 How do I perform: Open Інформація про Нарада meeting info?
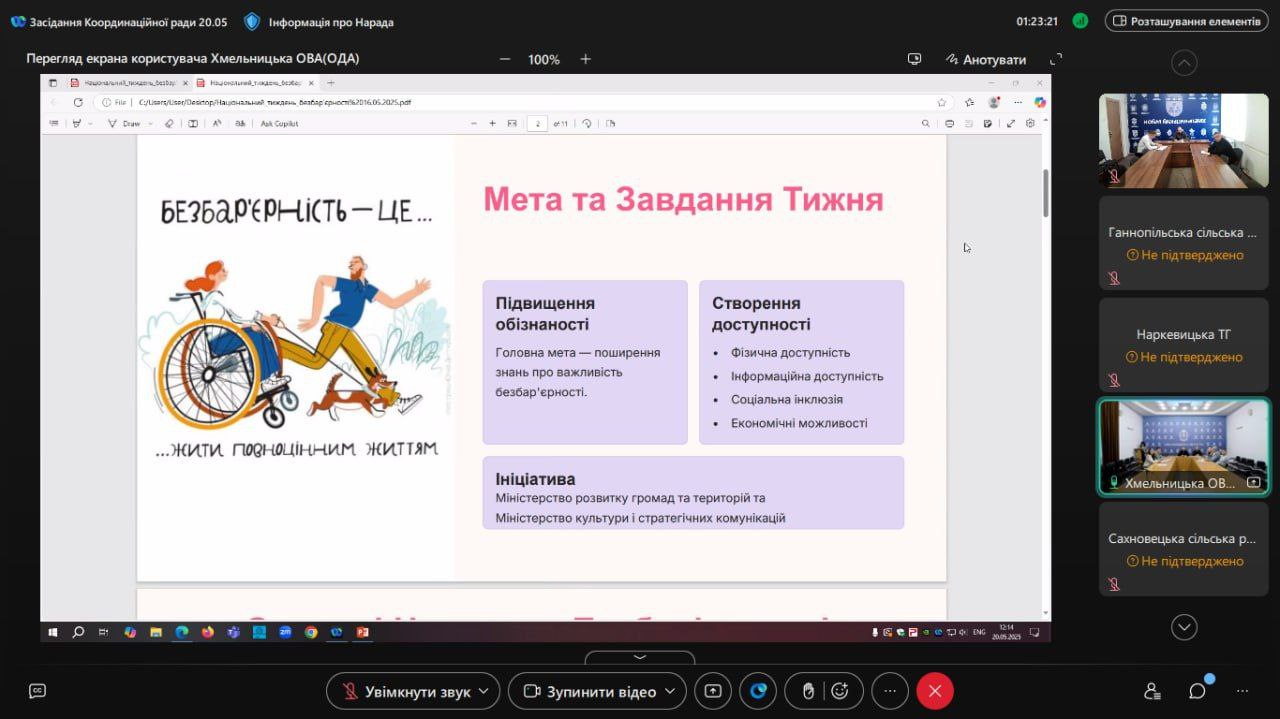pyautogui.click(x=320, y=21)
